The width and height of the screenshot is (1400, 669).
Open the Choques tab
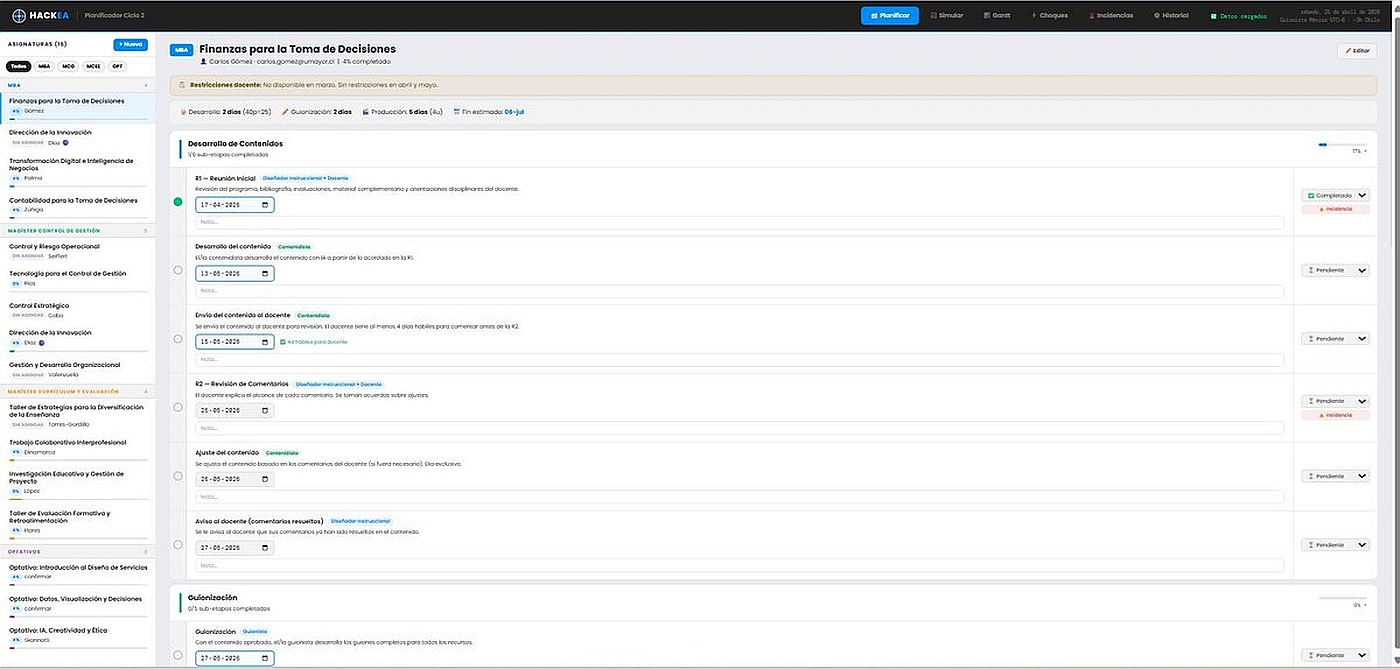point(1050,16)
